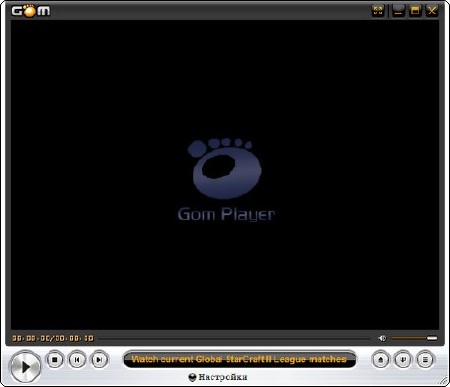
Task: Show the playlist with the three-lines icon
Action: pyautogui.click(x=425, y=360)
